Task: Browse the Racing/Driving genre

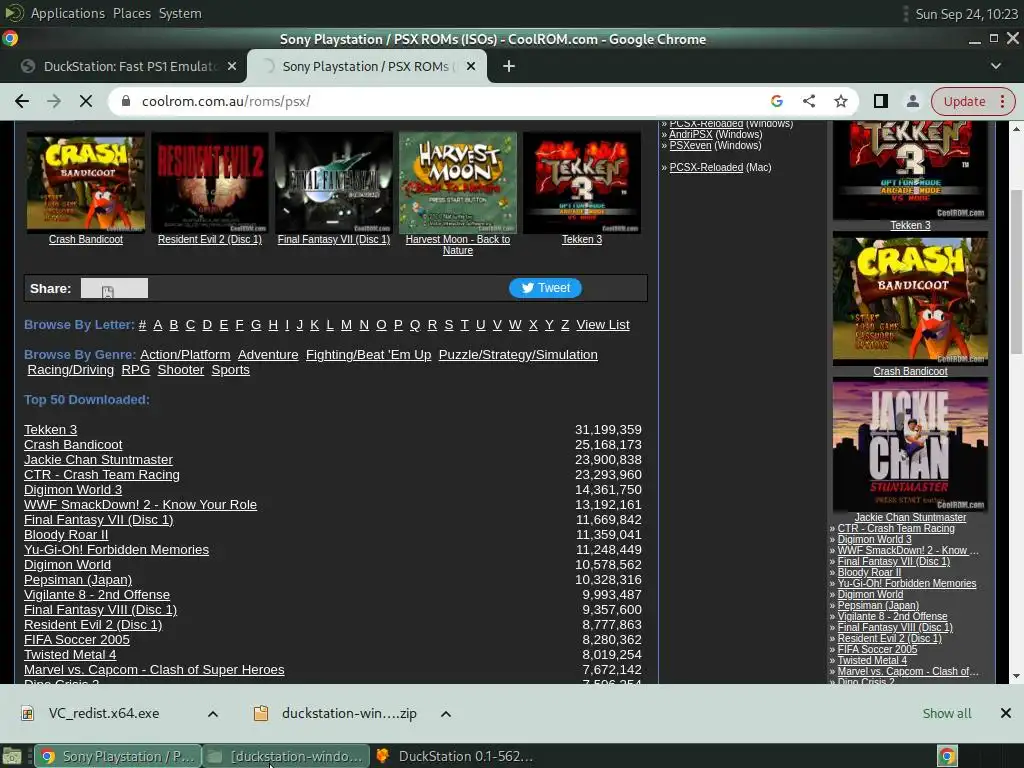Action: pos(71,370)
